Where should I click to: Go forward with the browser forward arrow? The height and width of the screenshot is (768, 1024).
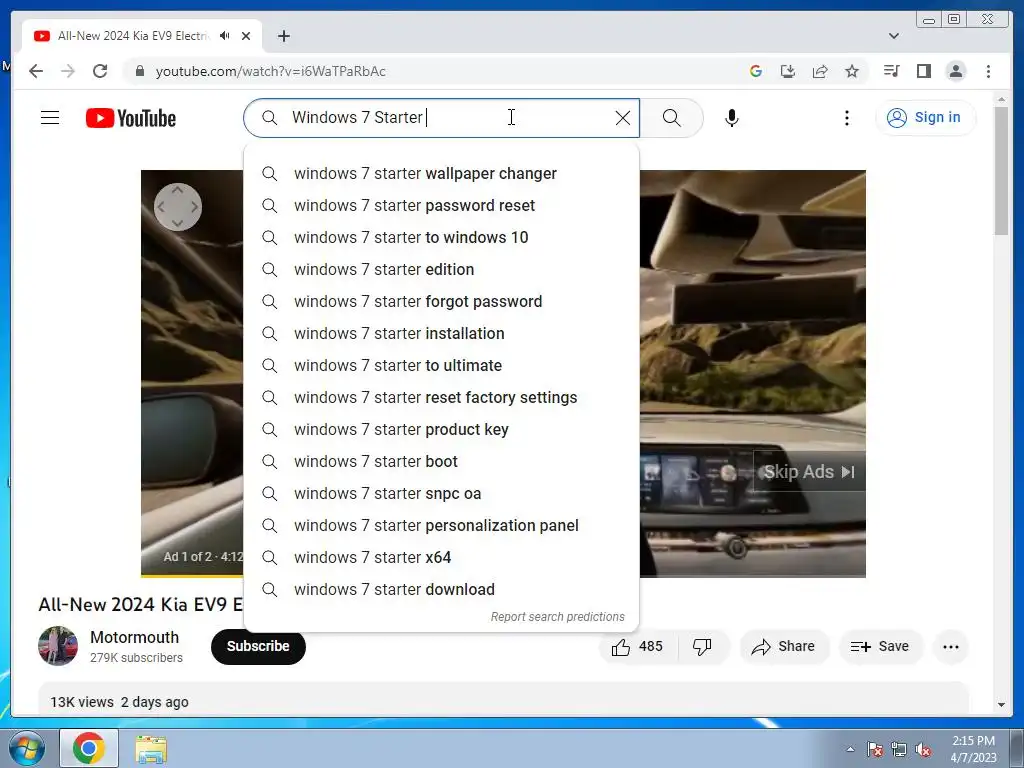click(x=68, y=71)
